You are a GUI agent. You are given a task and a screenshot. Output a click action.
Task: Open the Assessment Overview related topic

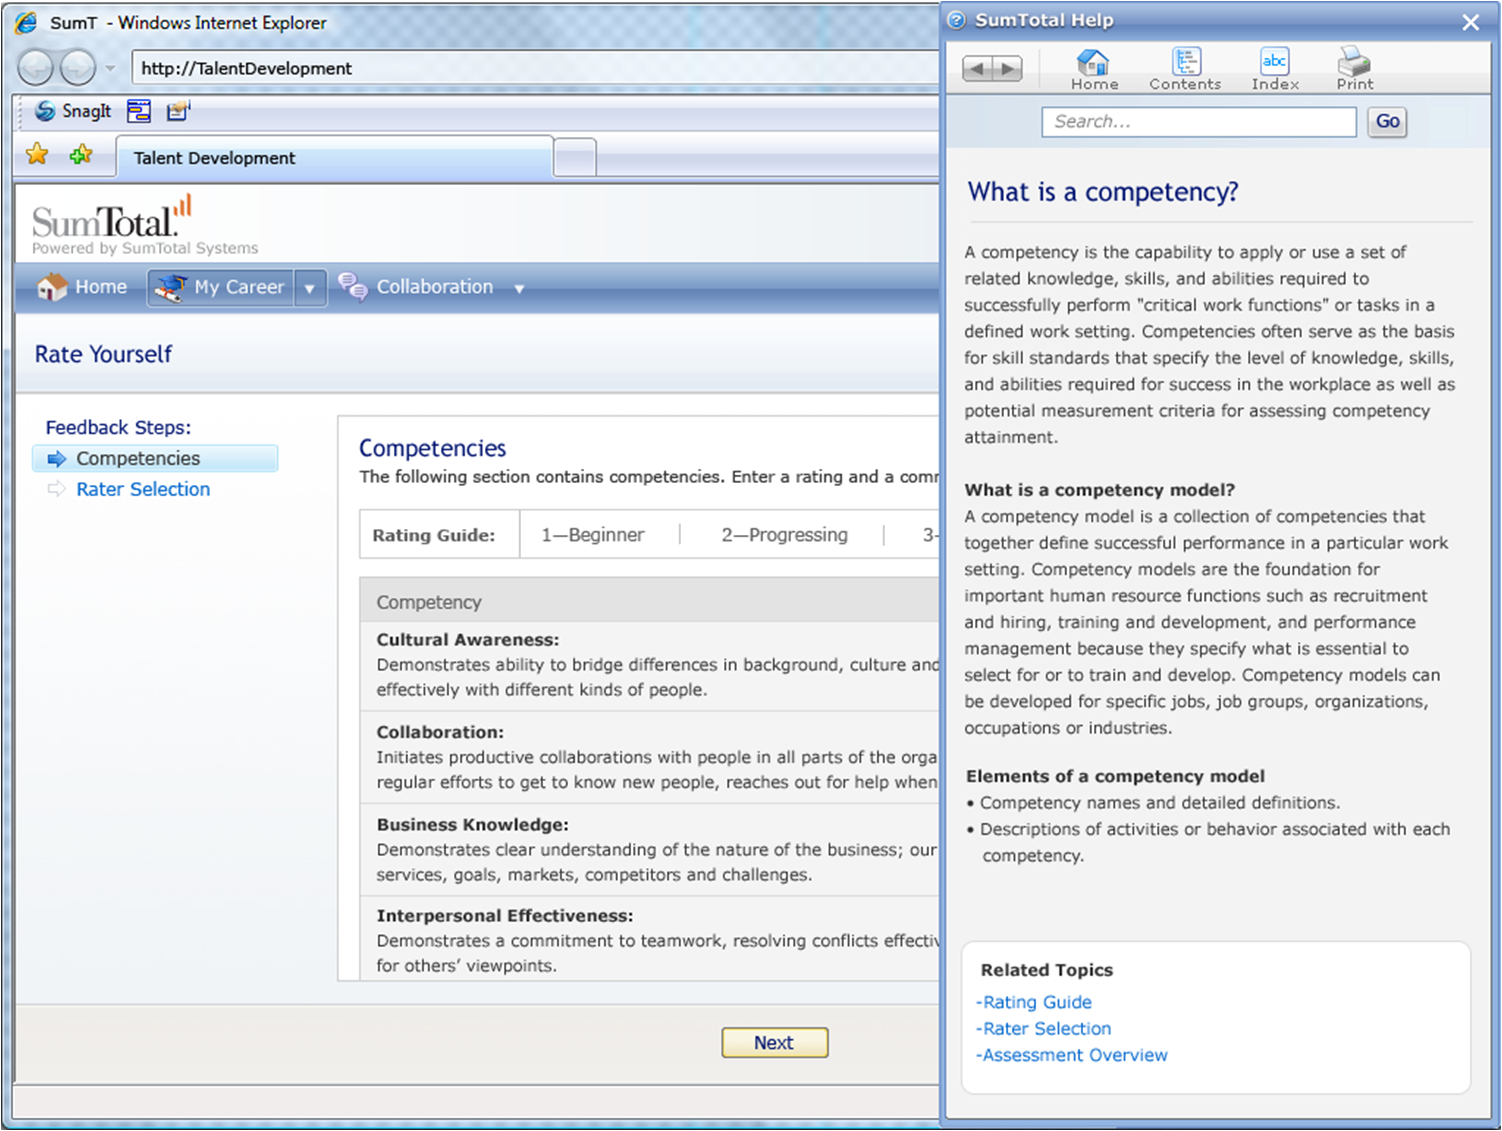pos(1072,1055)
